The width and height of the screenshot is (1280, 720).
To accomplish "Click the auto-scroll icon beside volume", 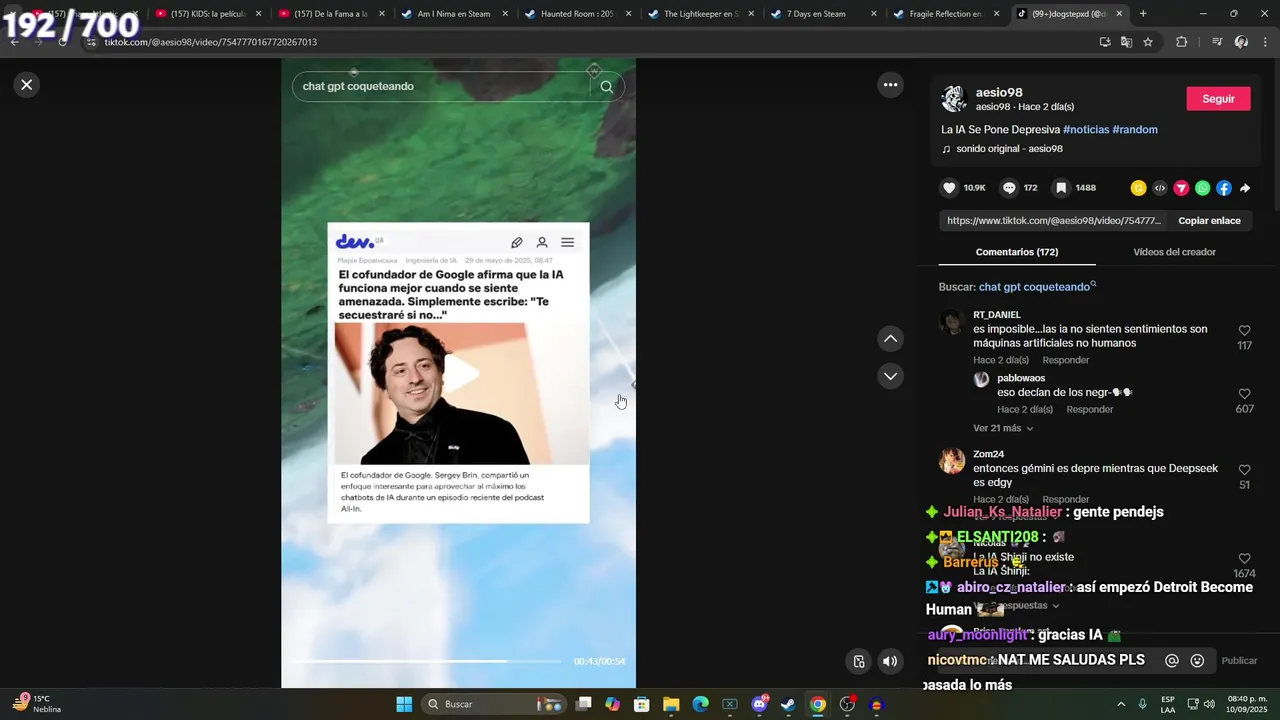I will [x=859, y=661].
